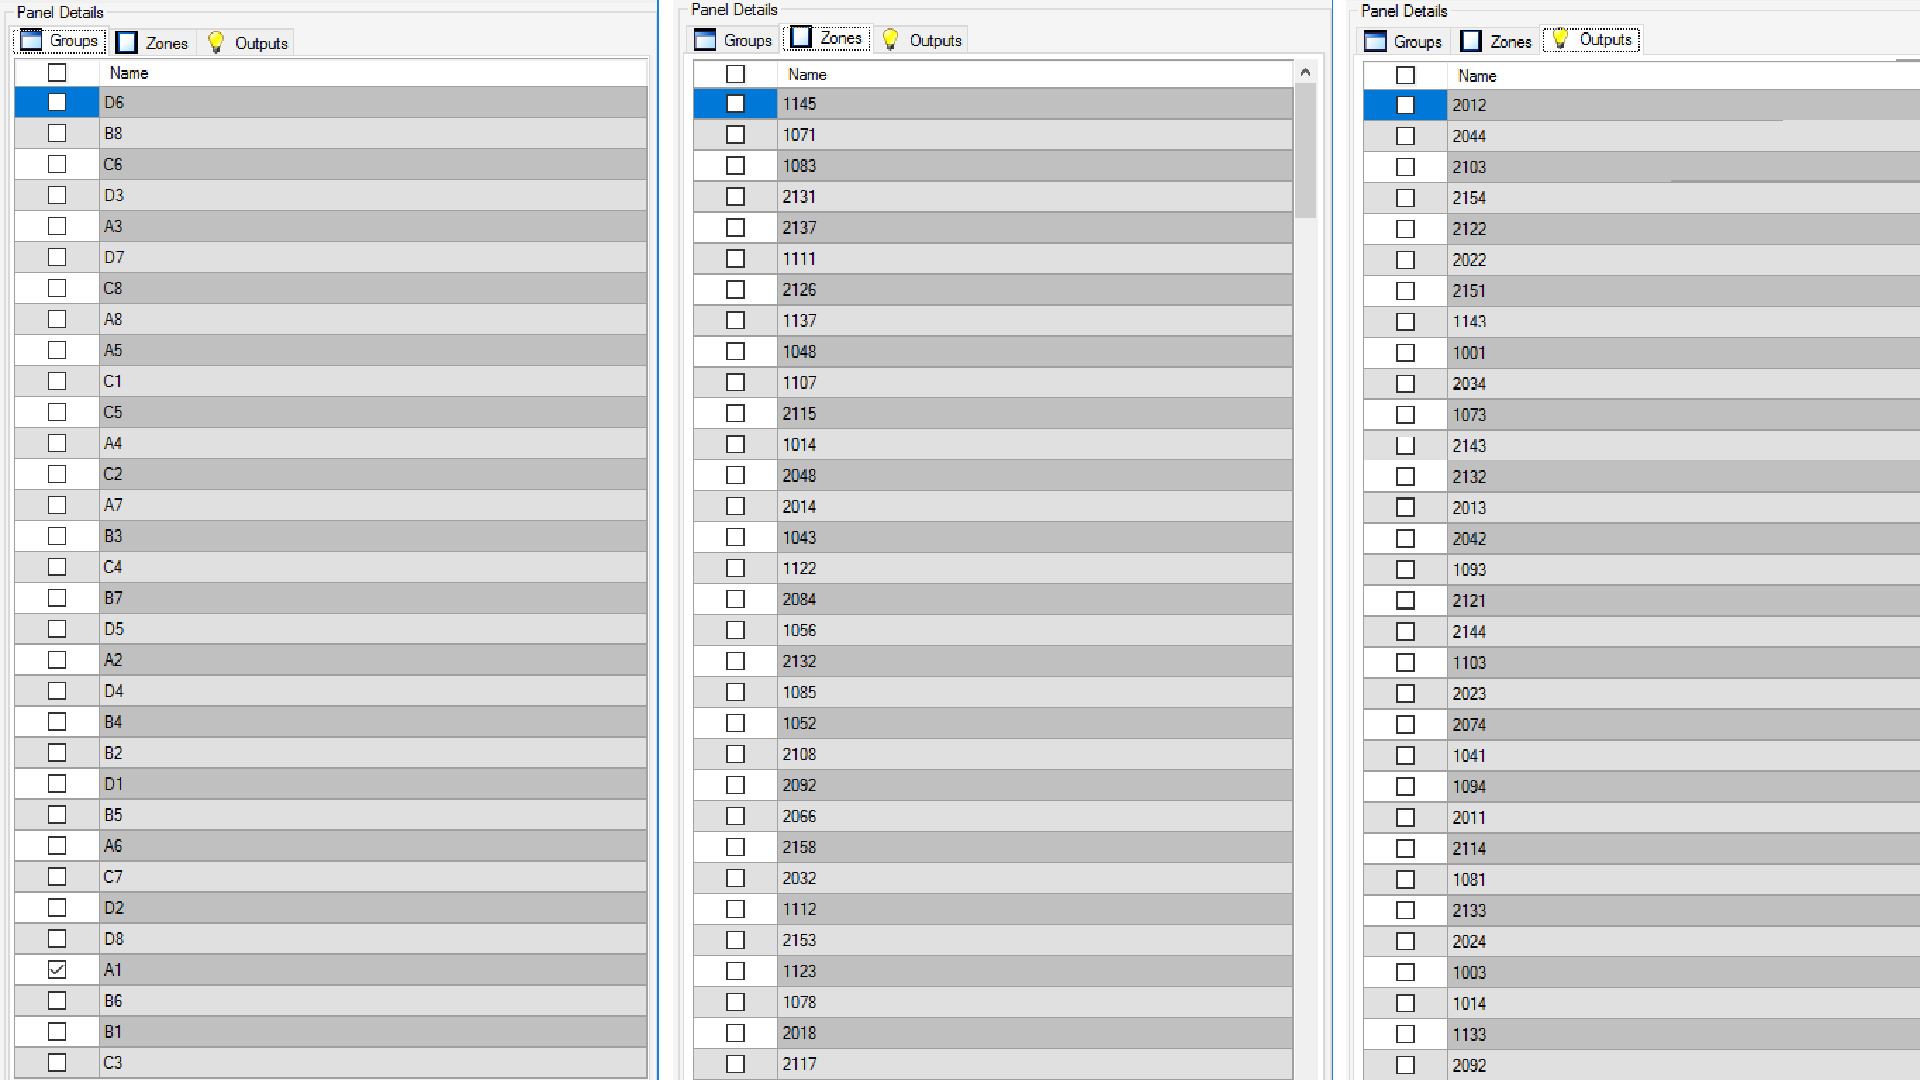This screenshot has height=1080, width=1920.
Task: Enable the checkbox for group D5
Action: [x=57, y=629]
